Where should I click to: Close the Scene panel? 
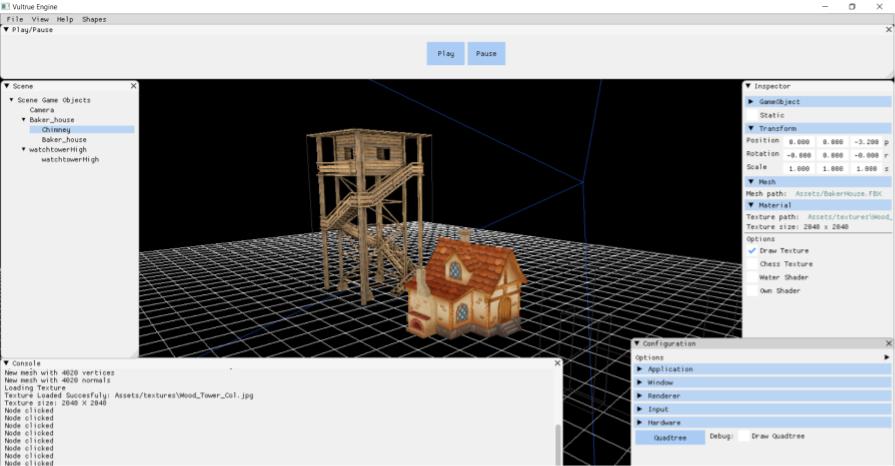click(134, 86)
